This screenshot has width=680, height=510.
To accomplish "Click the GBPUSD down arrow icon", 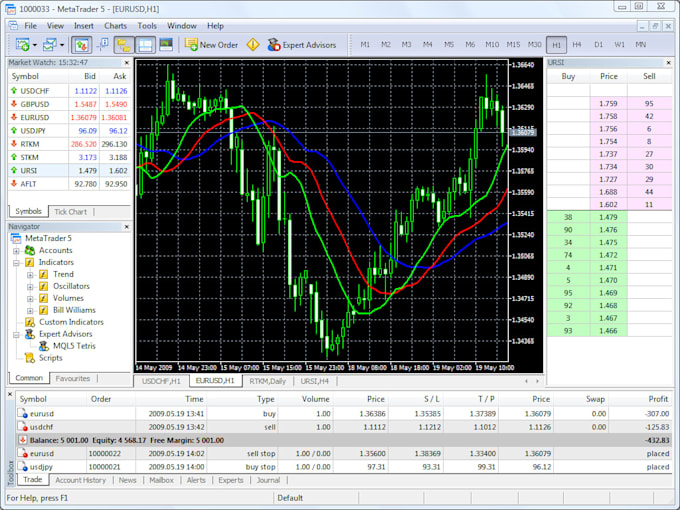I will tap(14, 104).
